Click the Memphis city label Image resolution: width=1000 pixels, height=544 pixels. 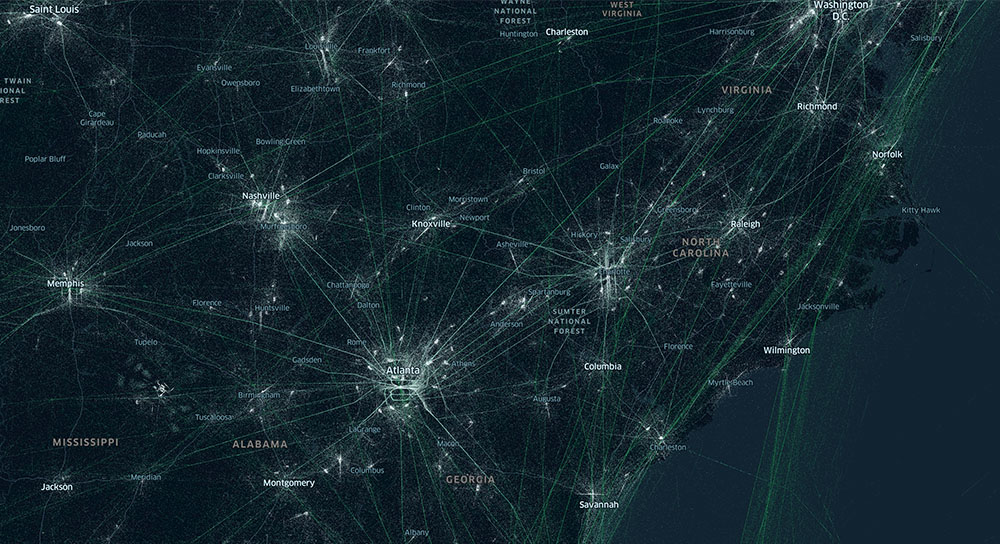66,283
